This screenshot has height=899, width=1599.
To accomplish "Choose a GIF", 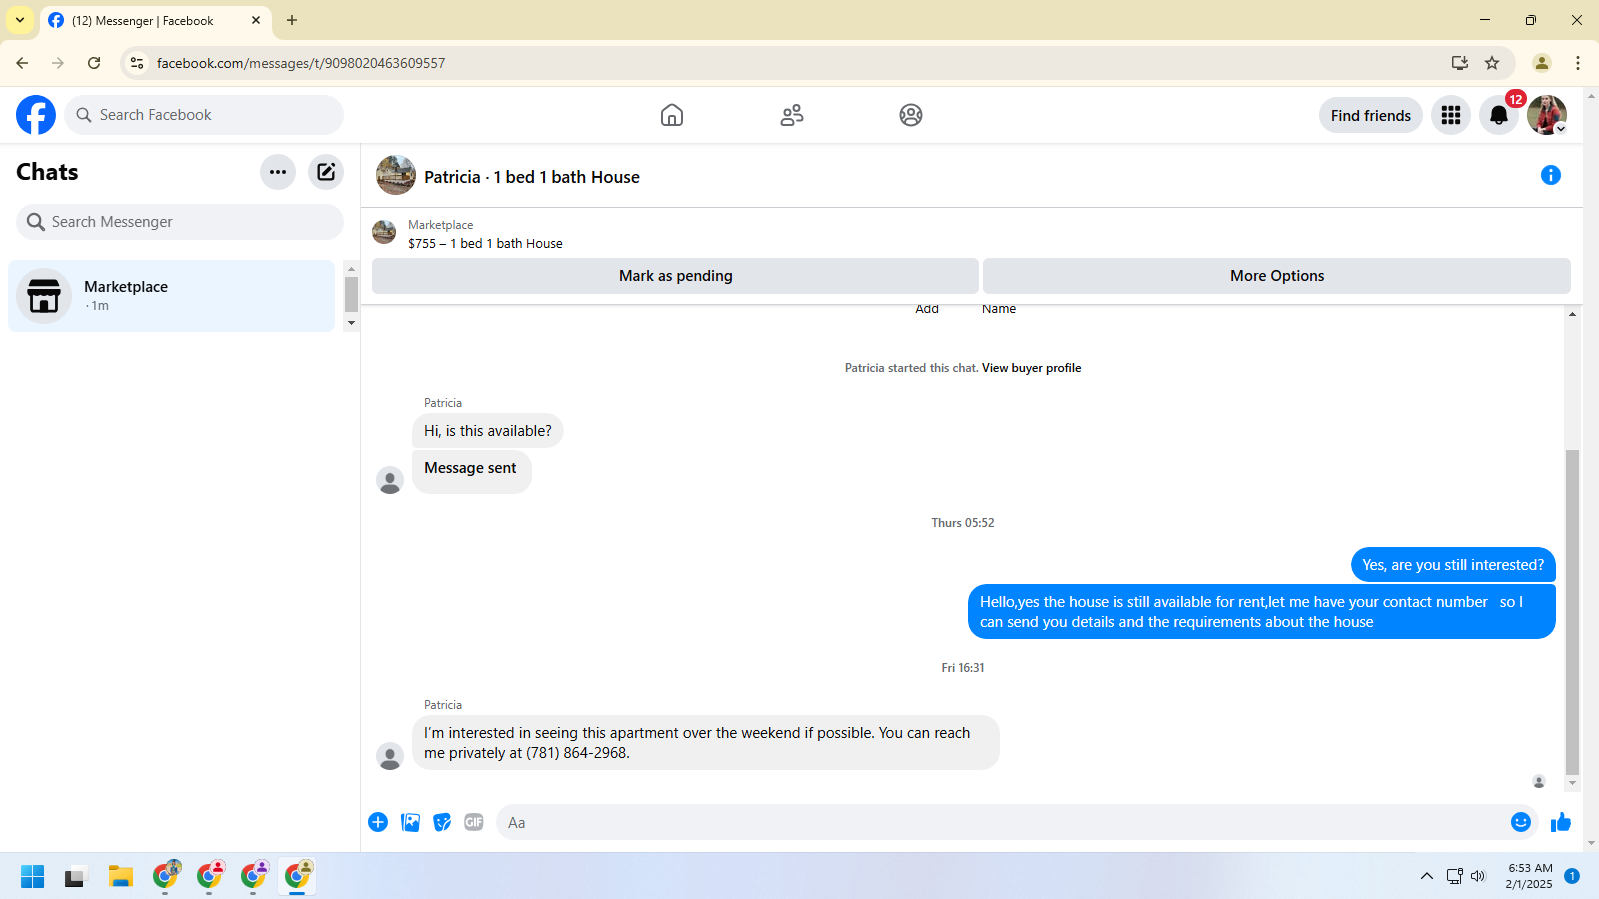I will coord(474,822).
